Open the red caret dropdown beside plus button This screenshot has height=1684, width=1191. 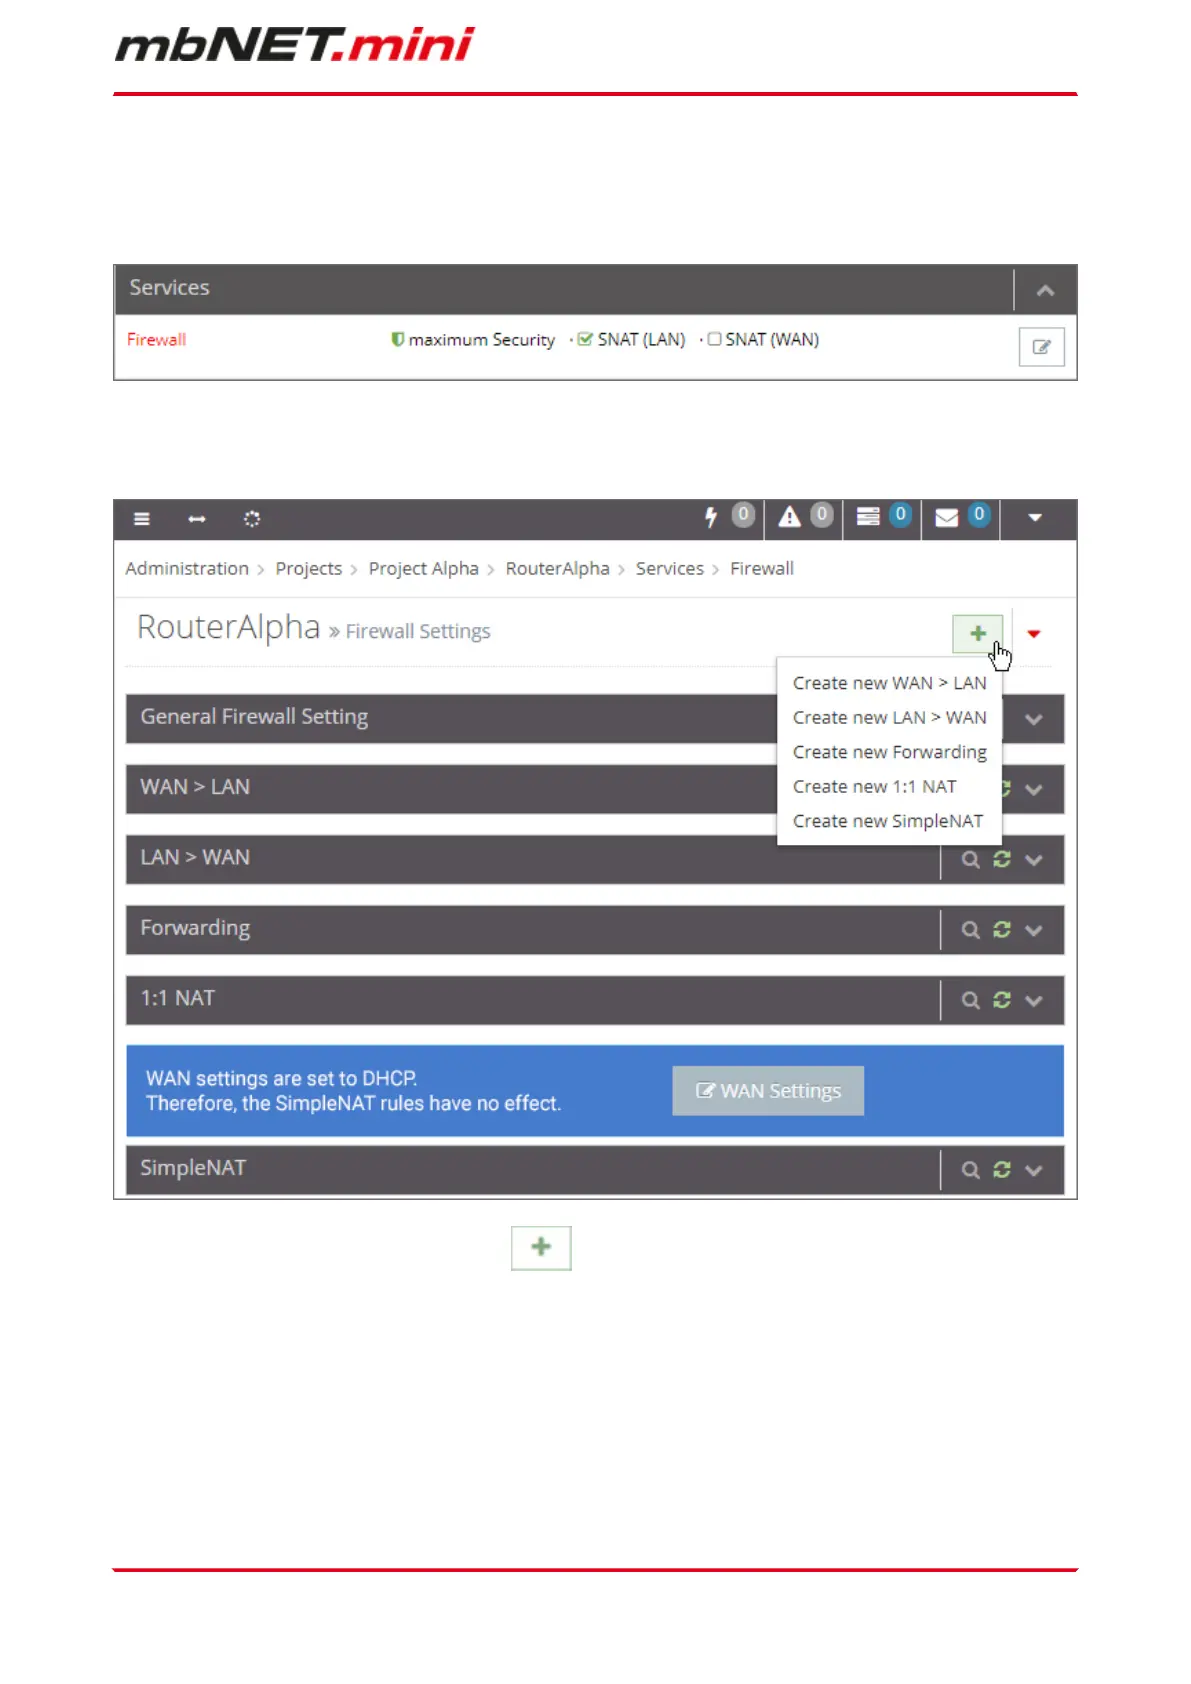[1034, 634]
